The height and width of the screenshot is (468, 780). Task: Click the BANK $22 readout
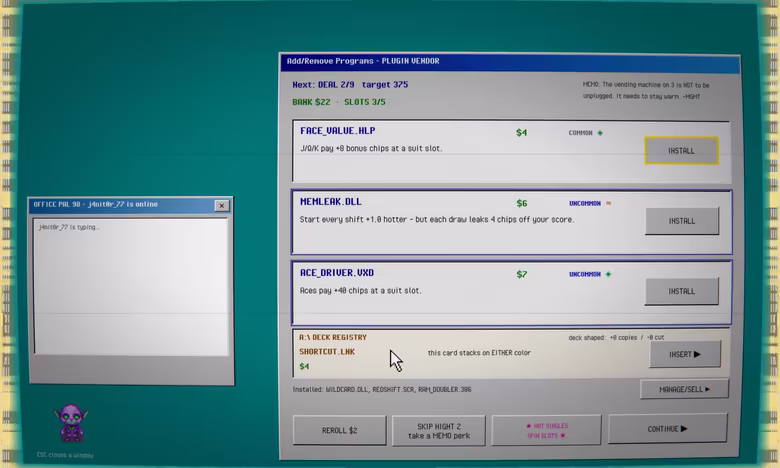[311, 102]
